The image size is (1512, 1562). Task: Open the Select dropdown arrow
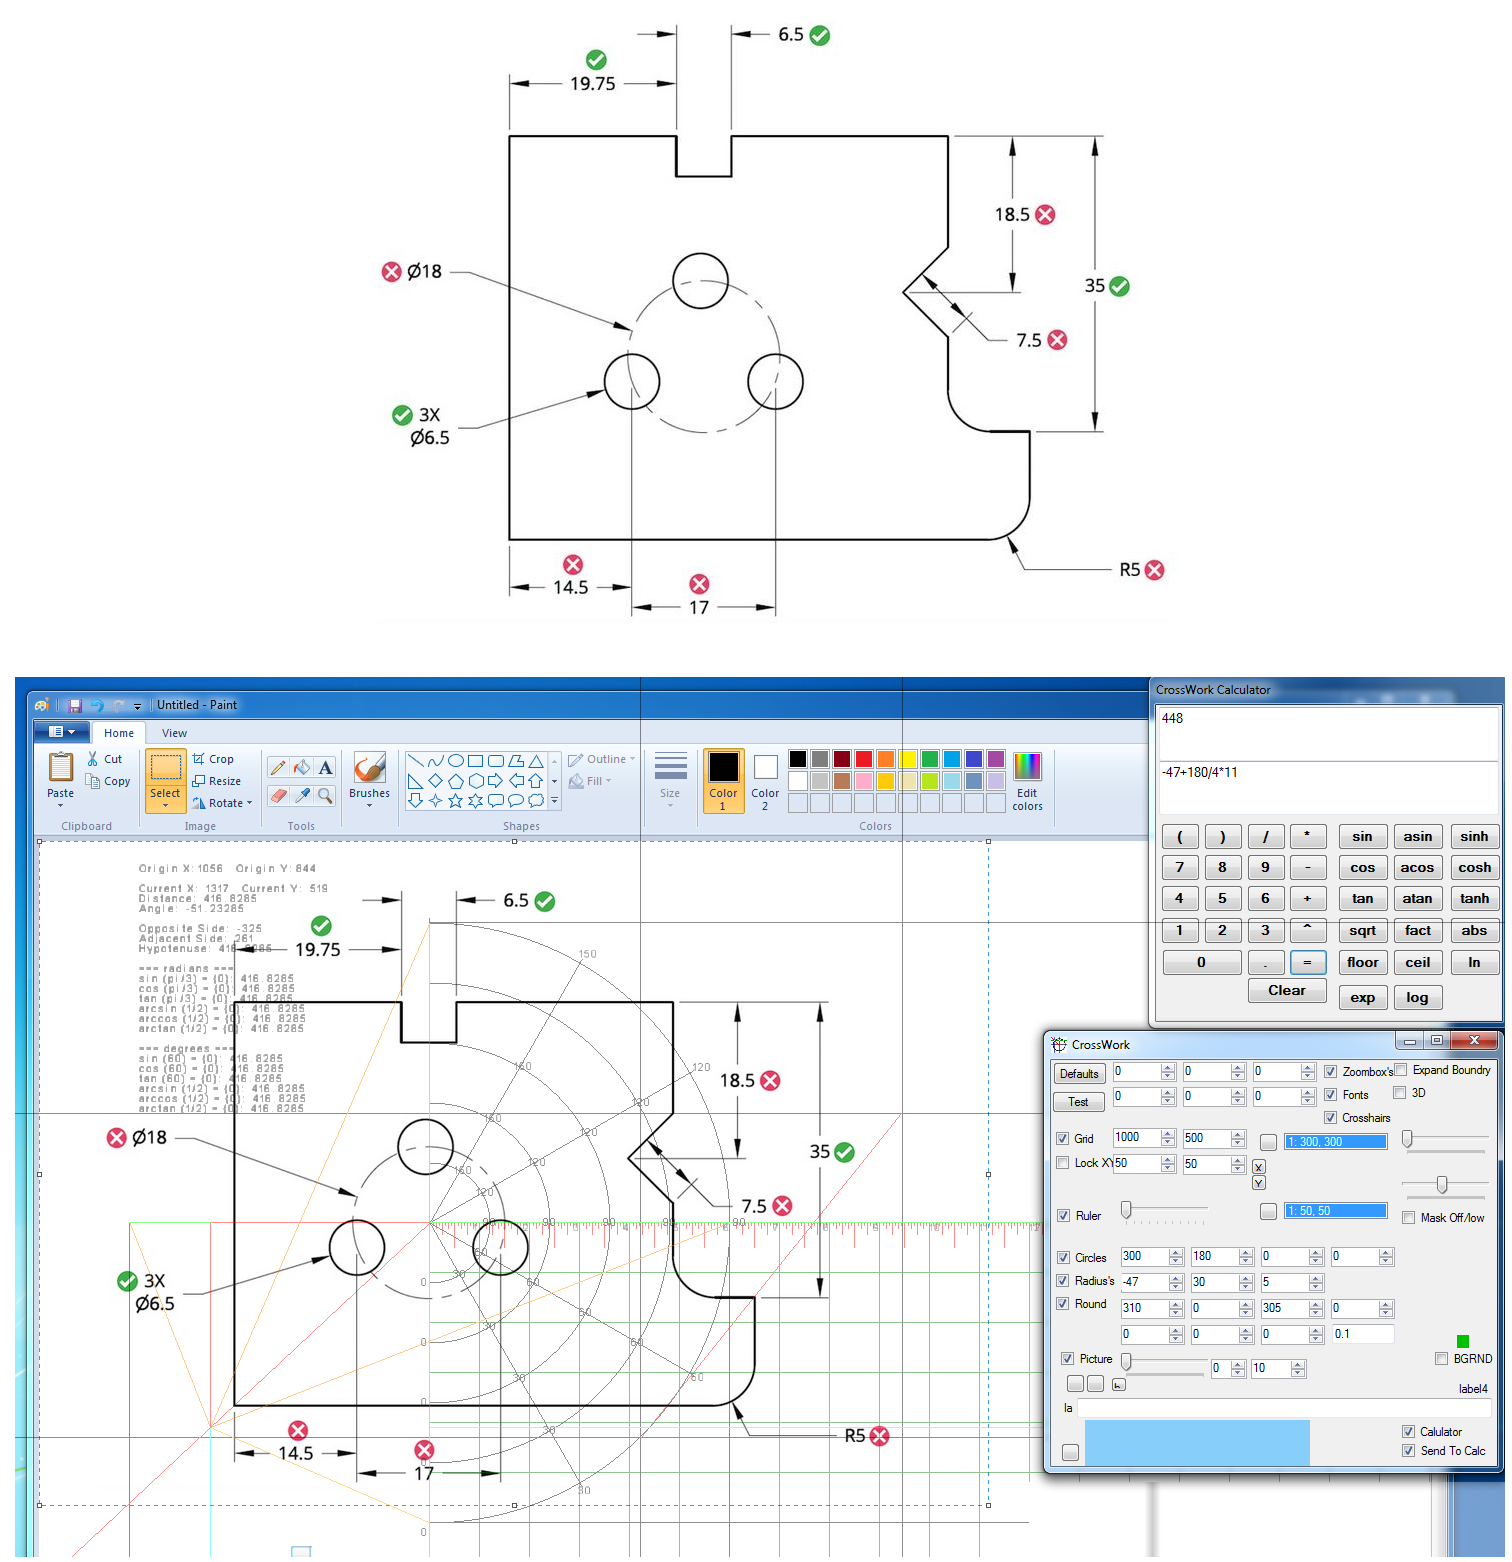(165, 806)
